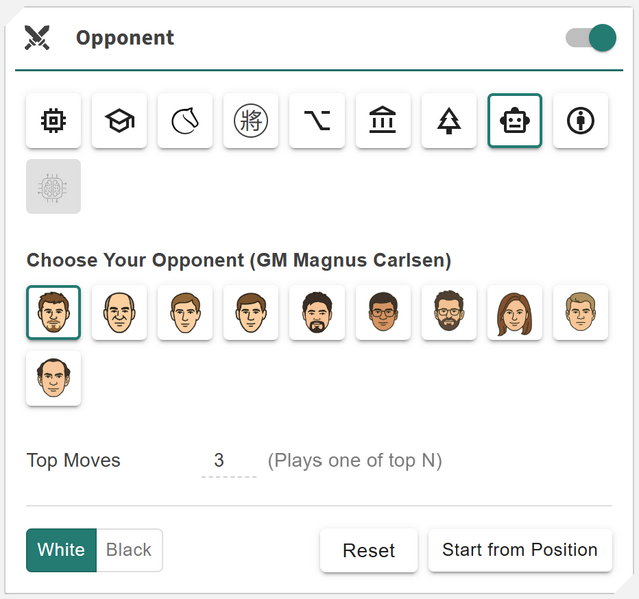Image resolution: width=639 pixels, height=599 pixels.
Task: Select the robot face icon
Action: click(x=515, y=121)
